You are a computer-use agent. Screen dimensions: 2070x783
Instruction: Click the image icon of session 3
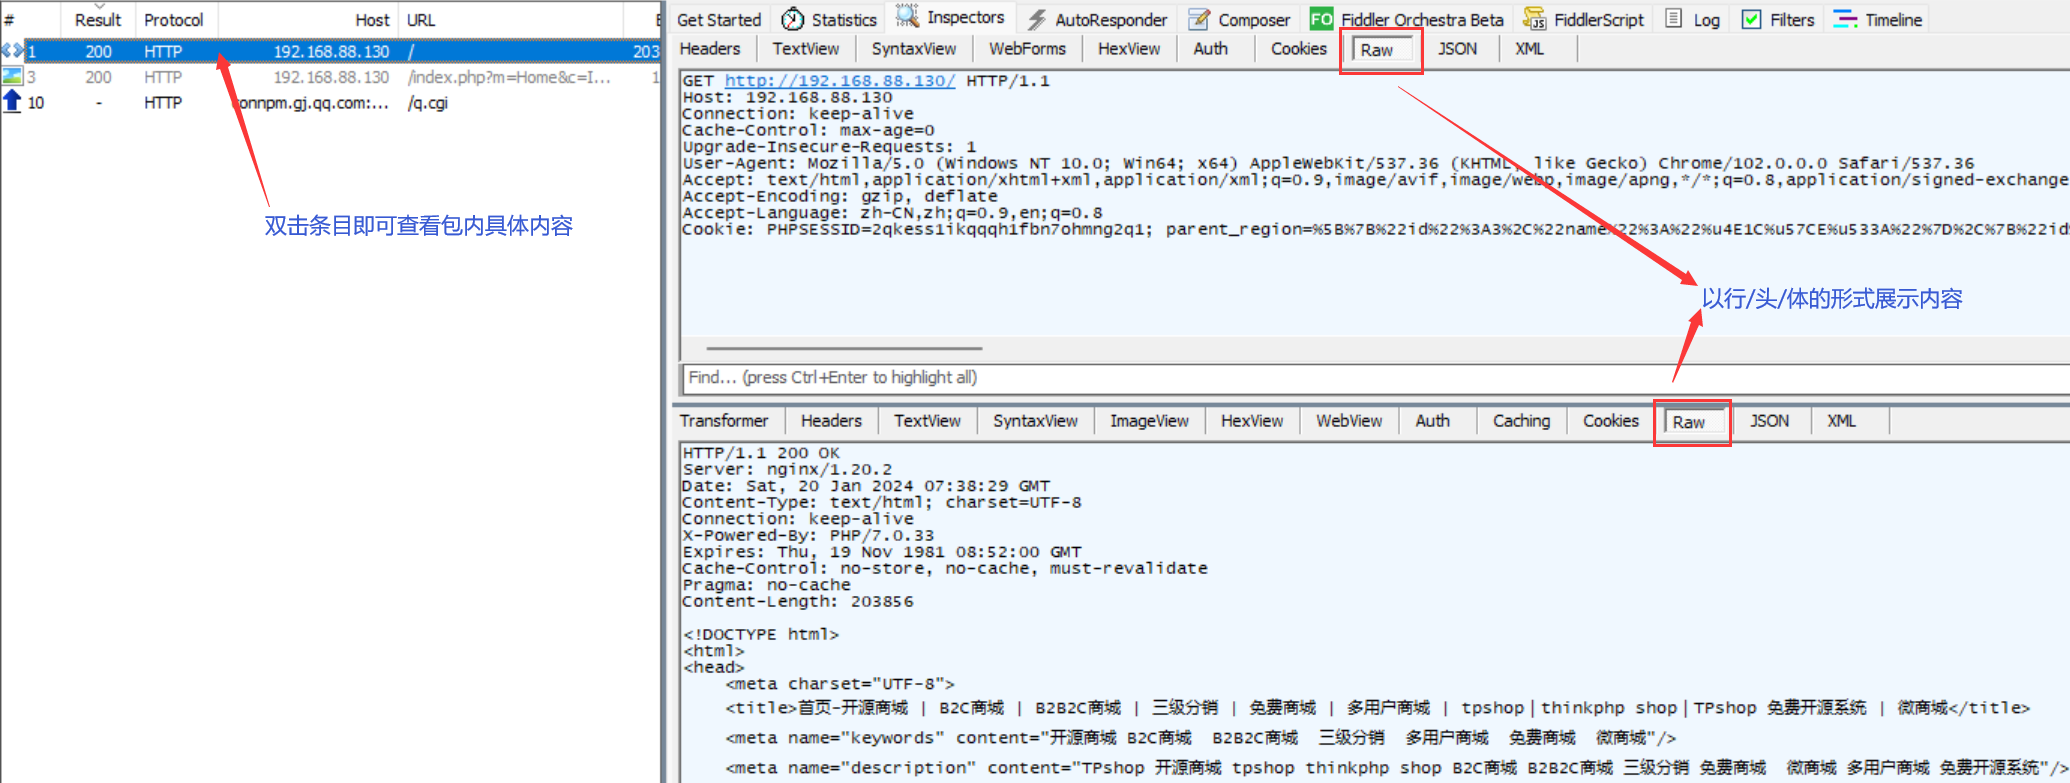[12, 76]
